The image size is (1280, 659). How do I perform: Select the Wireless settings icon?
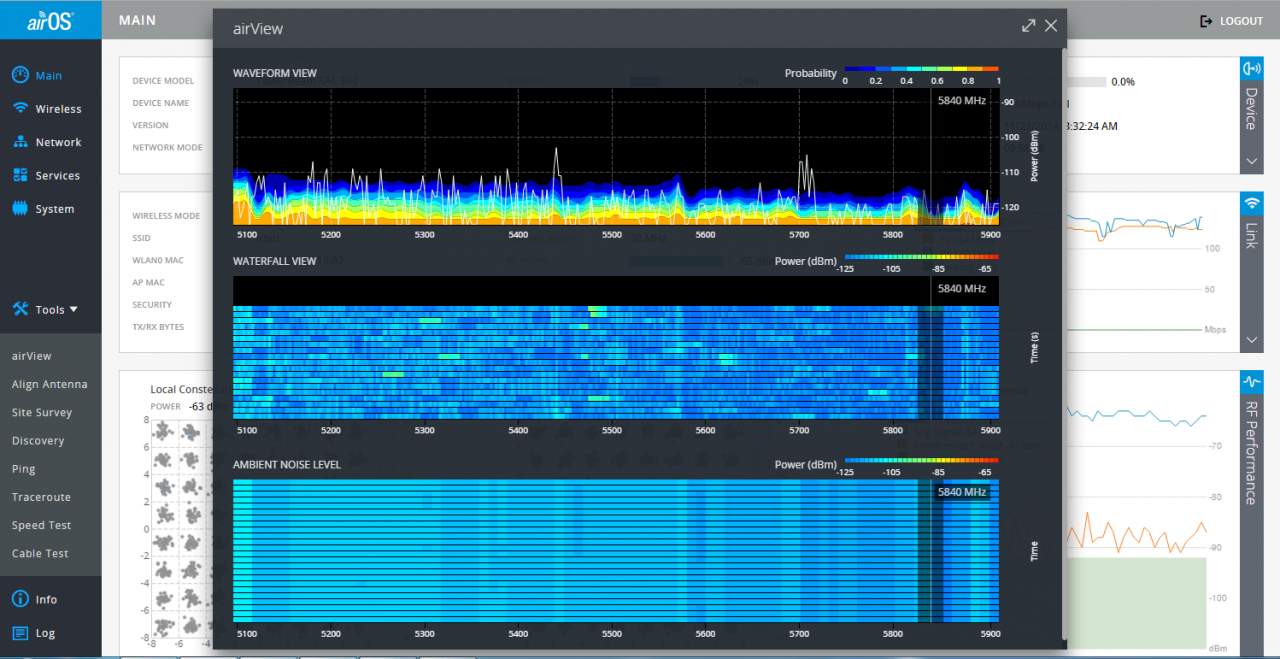click(20, 109)
